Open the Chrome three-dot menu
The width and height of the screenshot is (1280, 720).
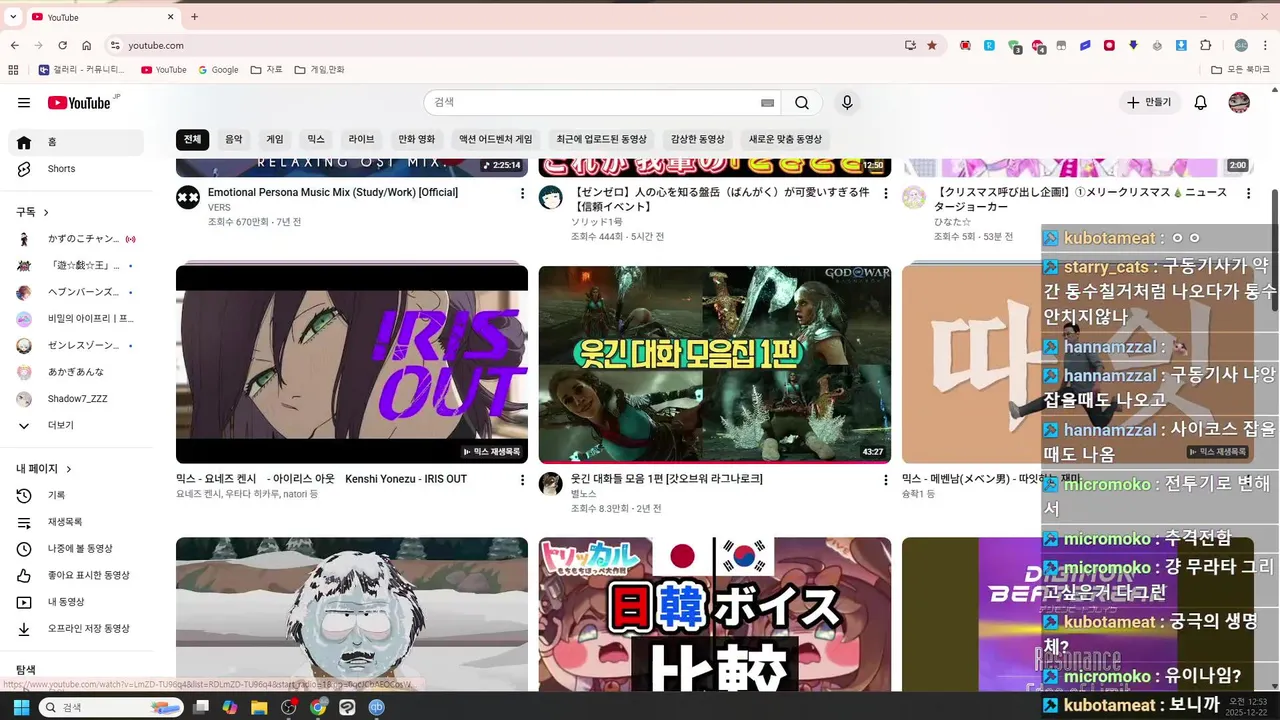coord(1265,45)
